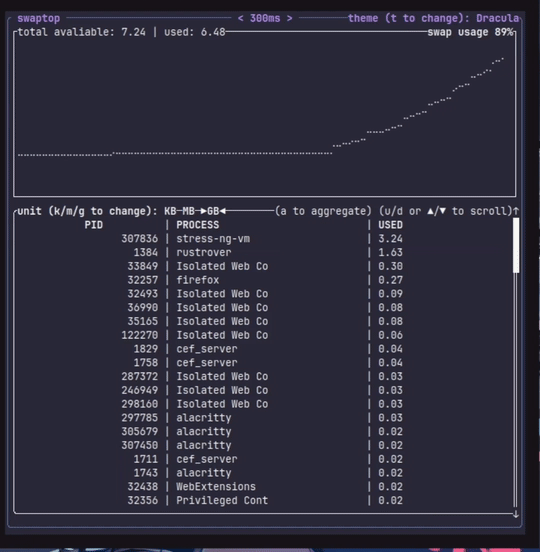Decrease refresh interval with left arrow
The height and width of the screenshot is (552, 540).
240,18
